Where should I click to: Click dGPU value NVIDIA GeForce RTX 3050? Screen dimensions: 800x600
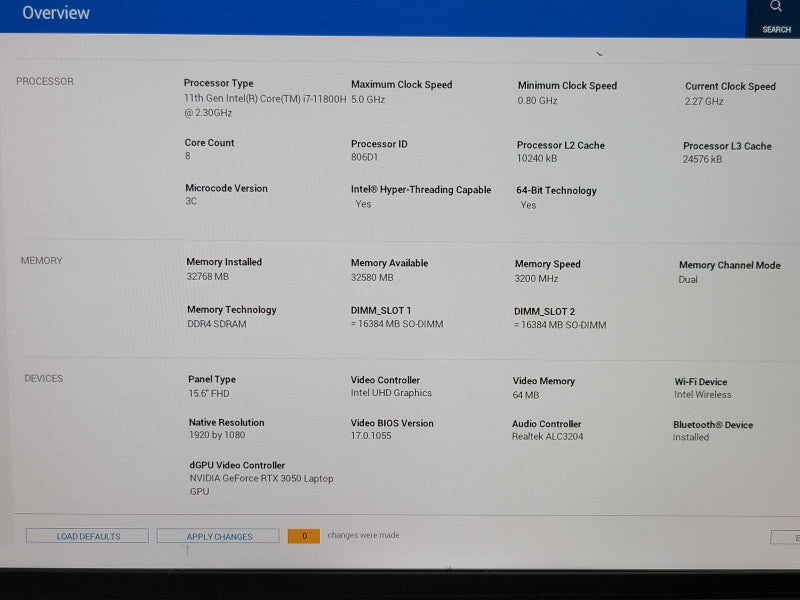(x=261, y=485)
